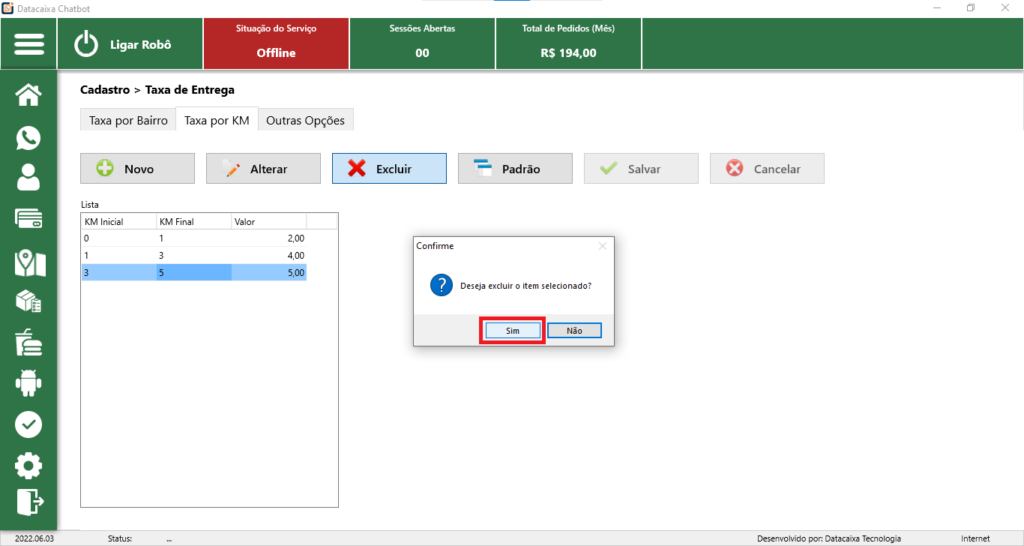Select list row with value 2,00
The width and height of the screenshot is (1024, 546).
coord(194,238)
